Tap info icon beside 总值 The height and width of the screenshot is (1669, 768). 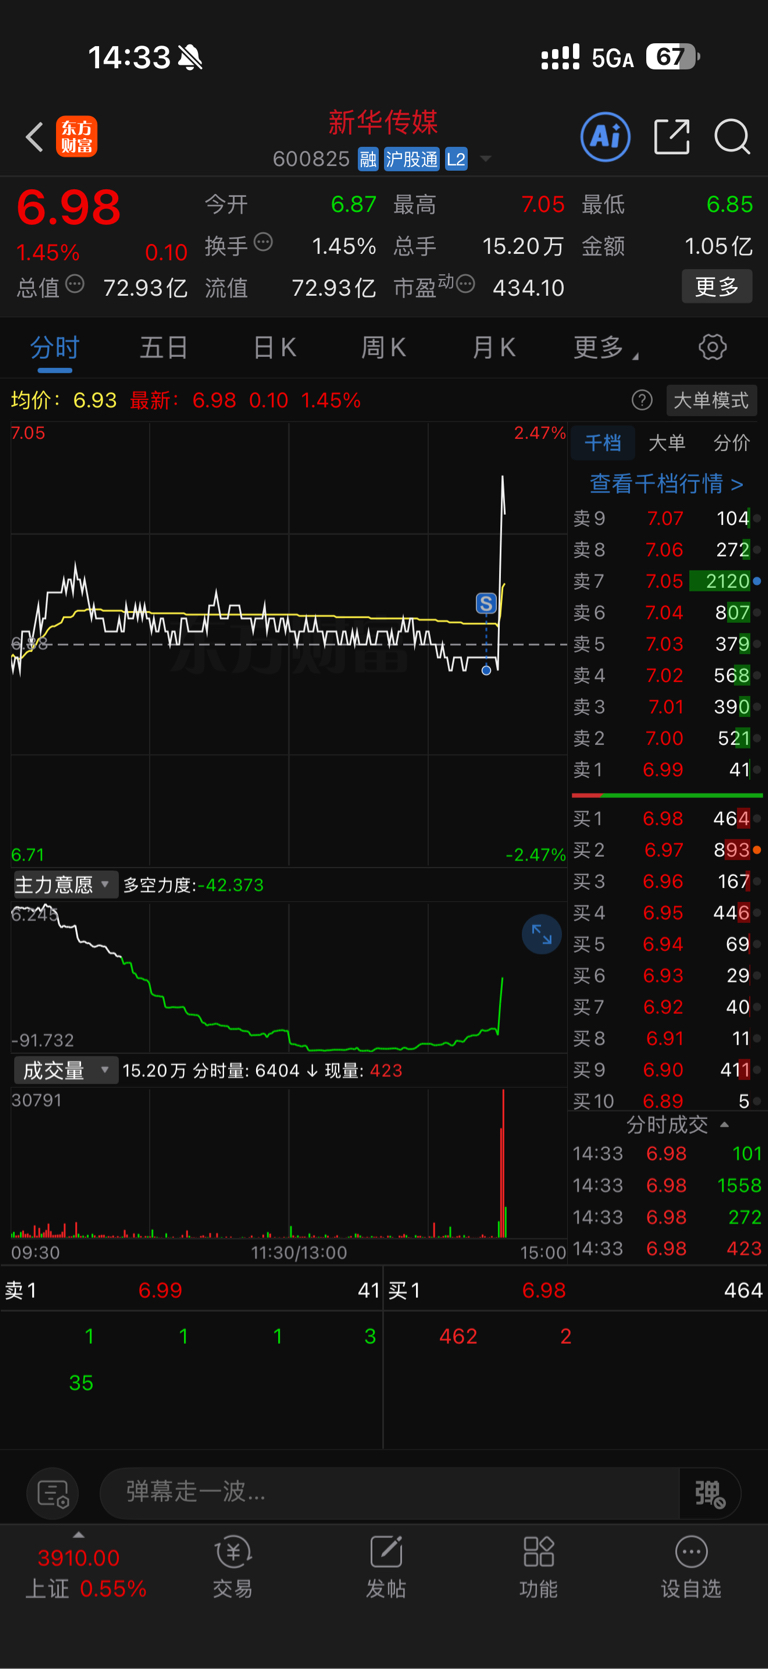click(x=75, y=285)
